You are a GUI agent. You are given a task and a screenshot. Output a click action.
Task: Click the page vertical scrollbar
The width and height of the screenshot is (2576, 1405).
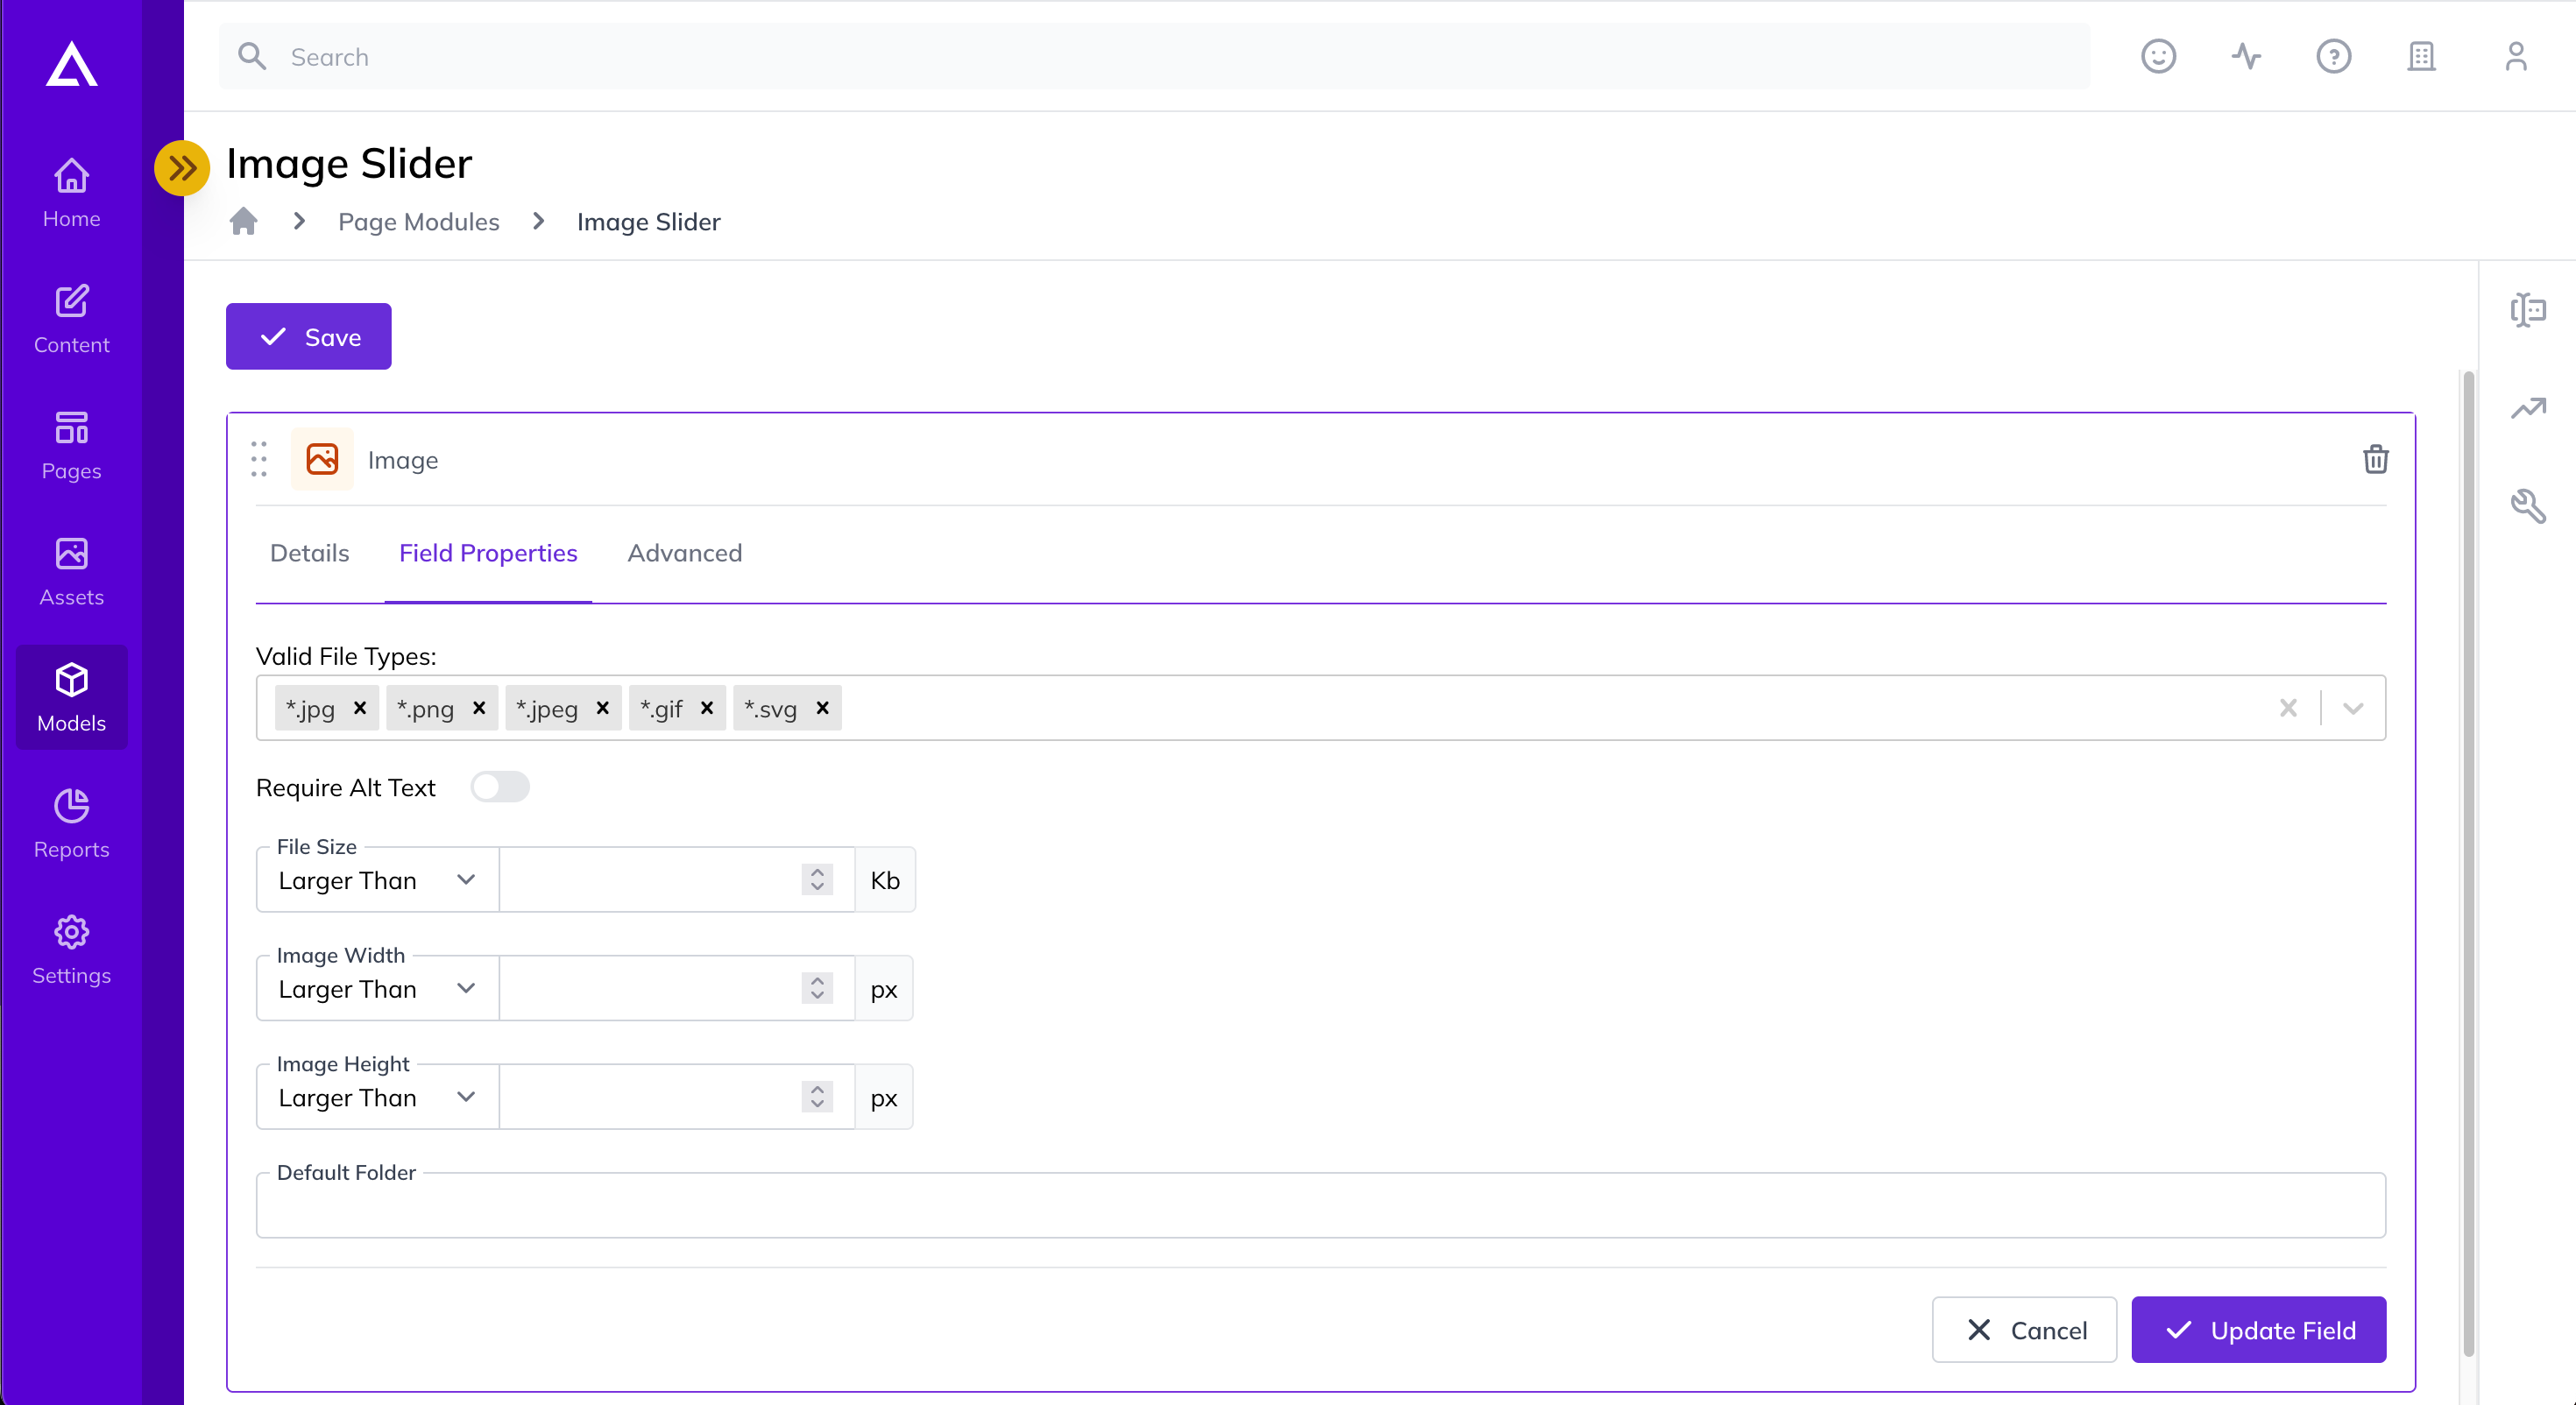pyautogui.click(x=2468, y=863)
